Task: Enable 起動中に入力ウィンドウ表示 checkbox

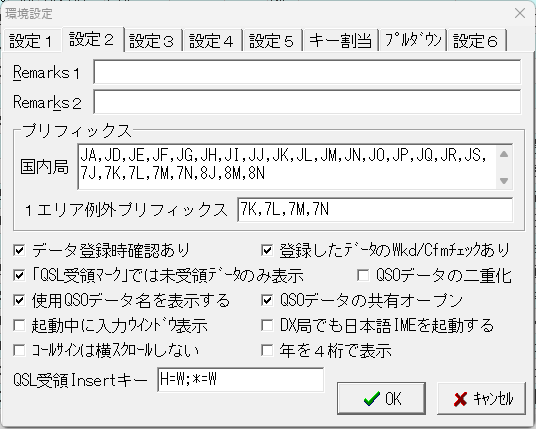Action: [19, 325]
